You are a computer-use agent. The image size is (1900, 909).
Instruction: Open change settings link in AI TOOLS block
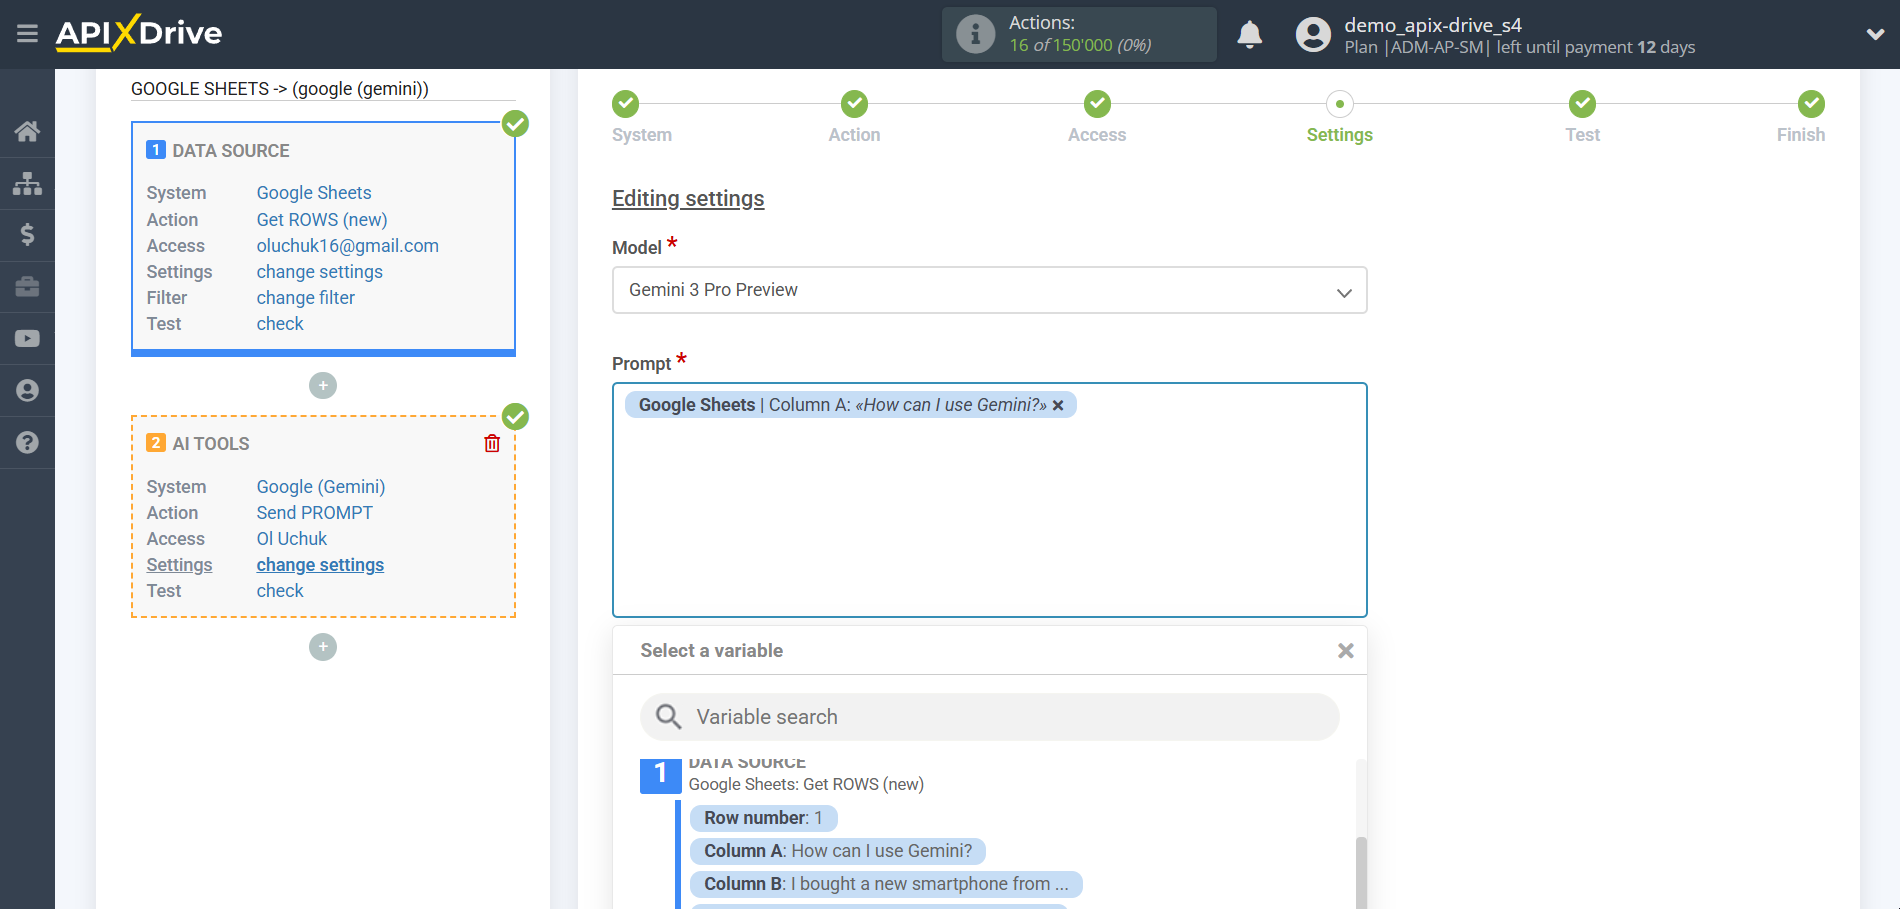tap(320, 564)
